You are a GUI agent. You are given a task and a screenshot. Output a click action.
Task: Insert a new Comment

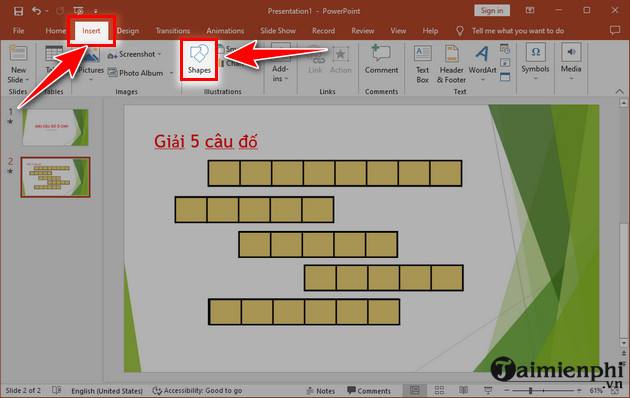381,59
